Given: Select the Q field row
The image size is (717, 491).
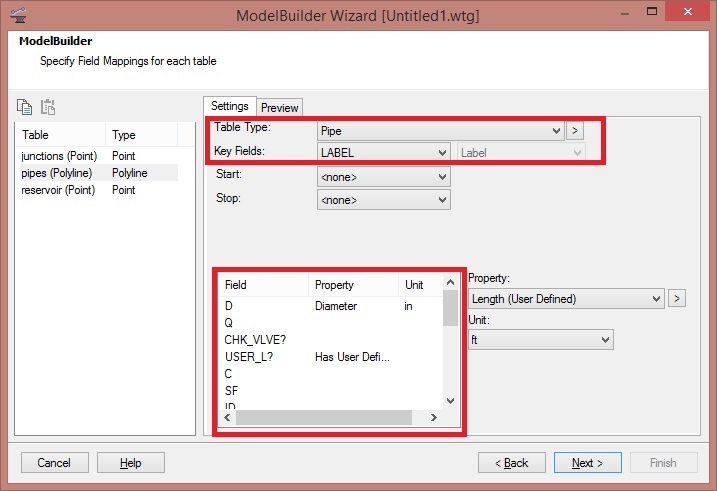Looking at the screenshot, I should point(330,323).
